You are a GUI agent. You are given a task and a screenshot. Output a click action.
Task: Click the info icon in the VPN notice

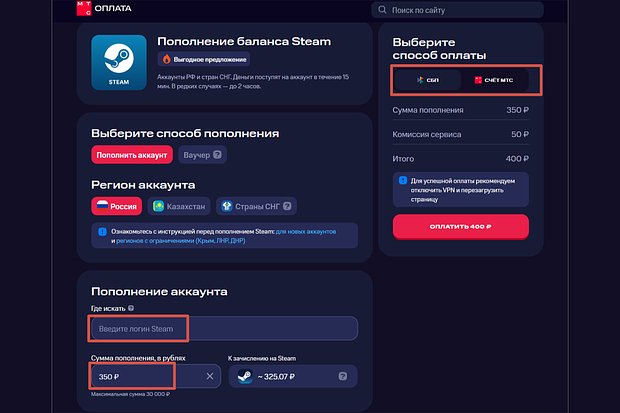coord(403,180)
